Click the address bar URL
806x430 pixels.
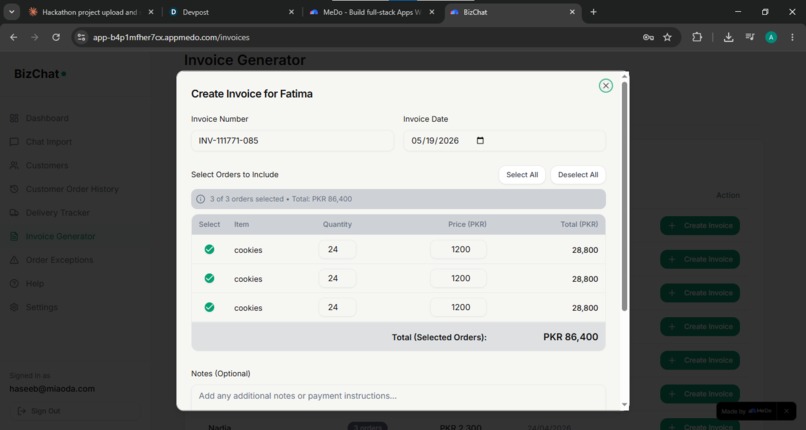[171, 38]
